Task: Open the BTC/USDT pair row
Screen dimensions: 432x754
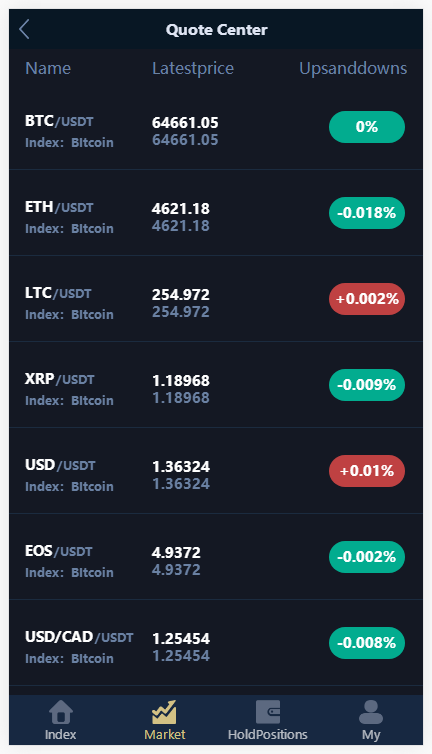Action: [216, 127]
